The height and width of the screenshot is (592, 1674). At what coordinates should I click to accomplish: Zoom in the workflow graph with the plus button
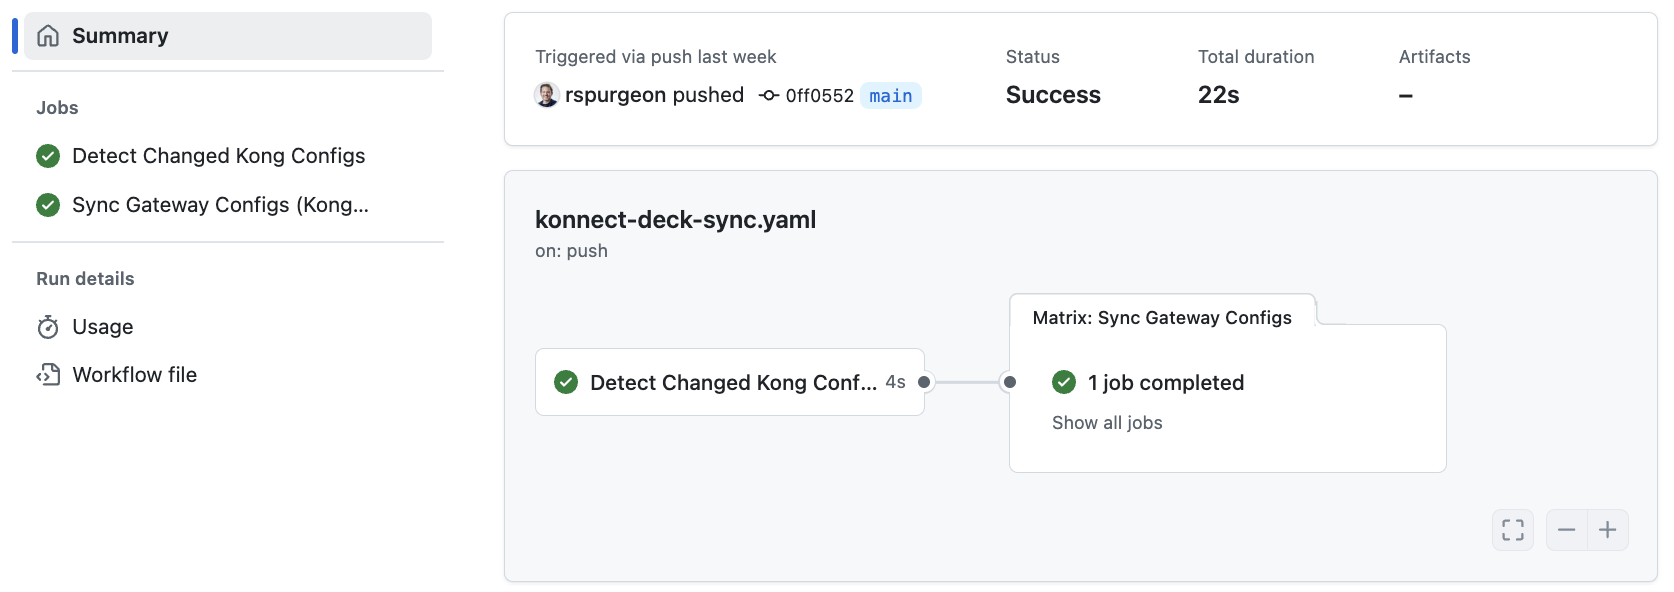(x=1608, y=529)
